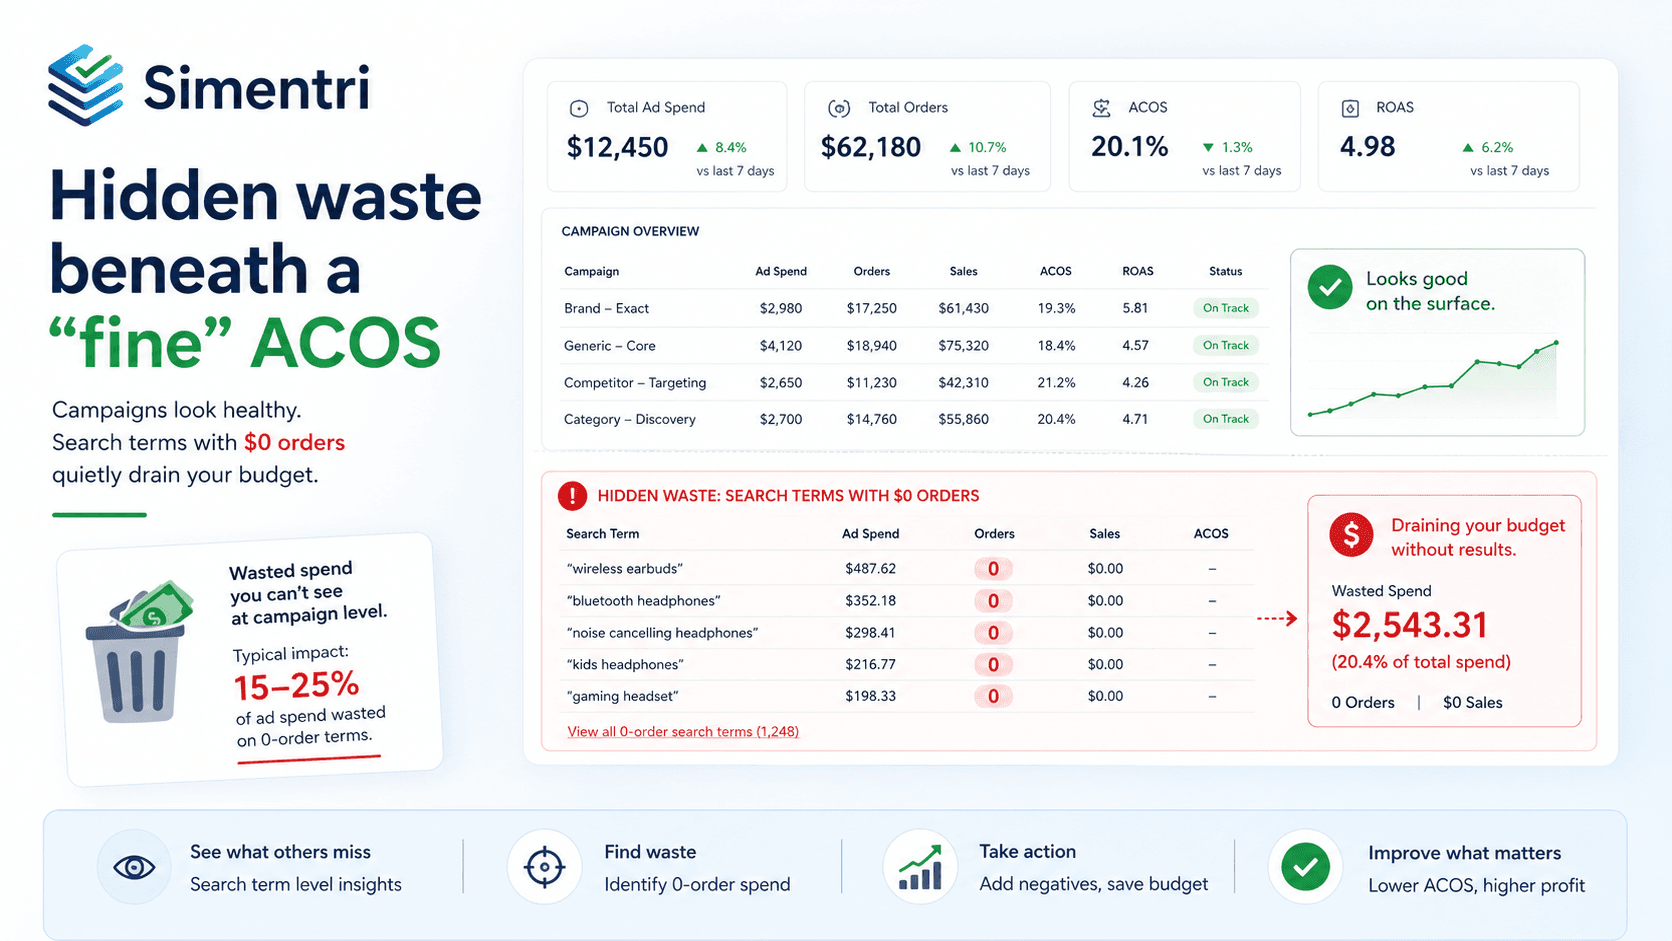
Task: Click the Campaign column header
Action: tap(591, 271)
